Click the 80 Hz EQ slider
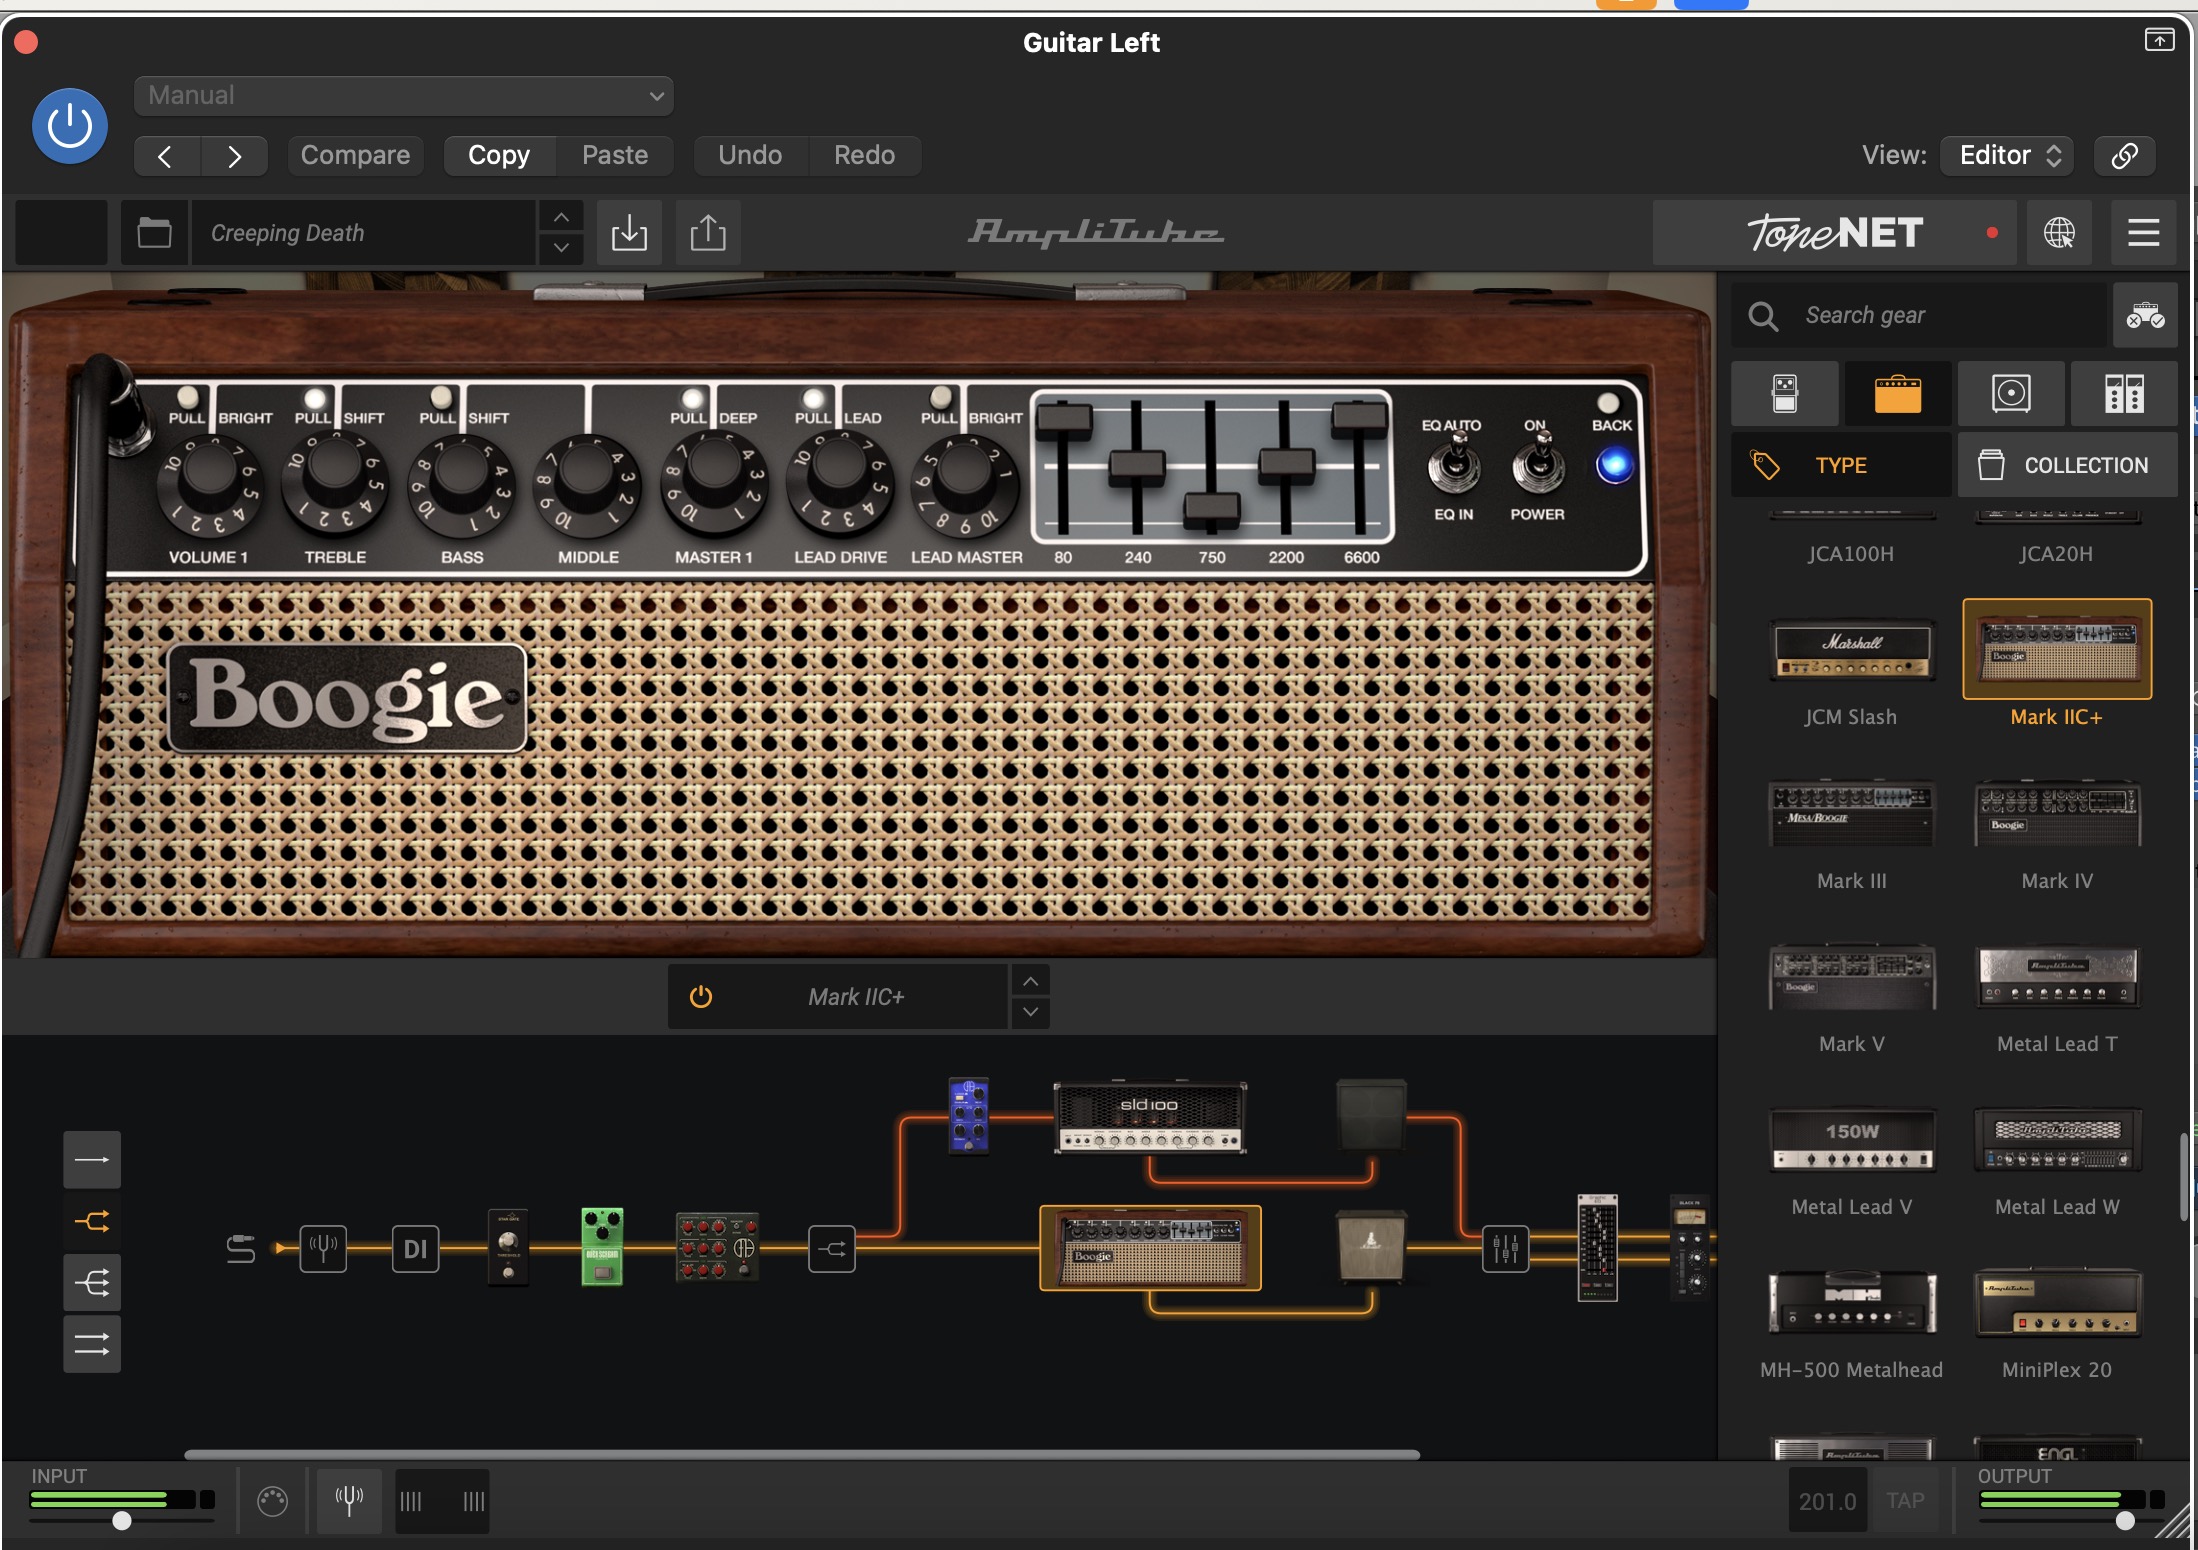Viewport: 2198px width, 1550px height. [1064, 421]
